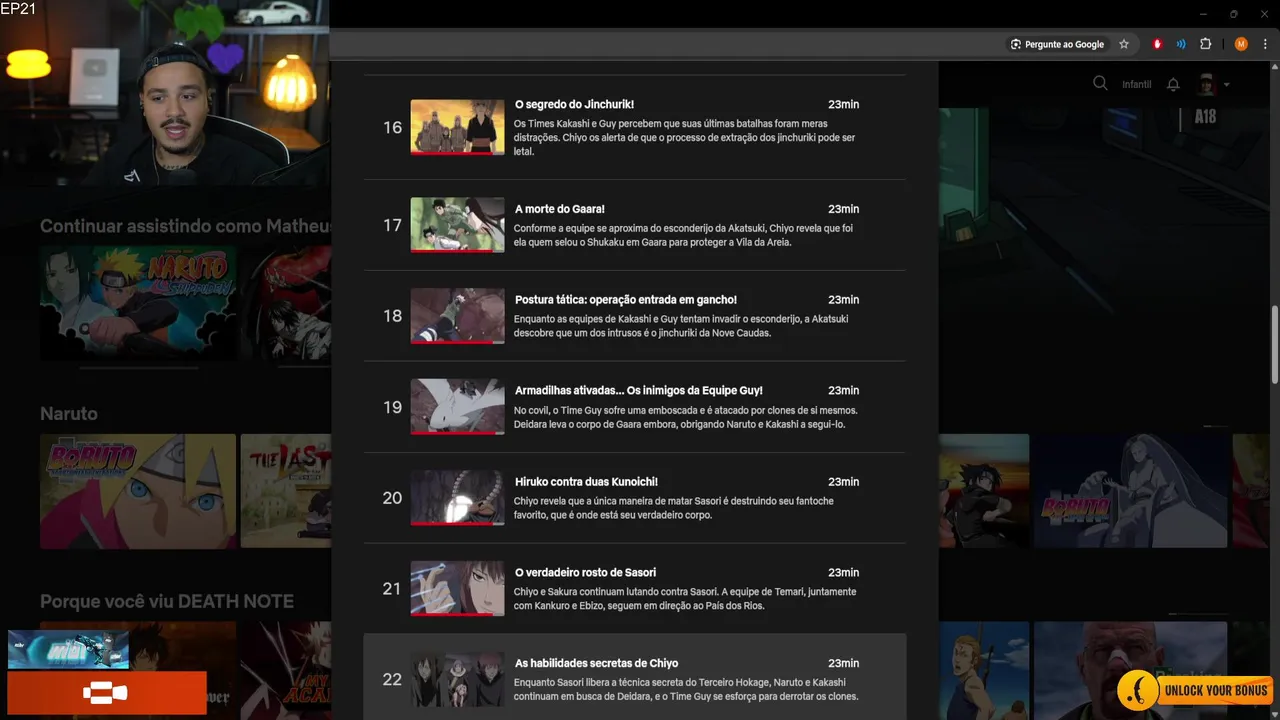The width and height of the screenshot is (1280, 720).
Task: Click episode 17 description about Chiyo and Shukaku
Action: (684, 235)
